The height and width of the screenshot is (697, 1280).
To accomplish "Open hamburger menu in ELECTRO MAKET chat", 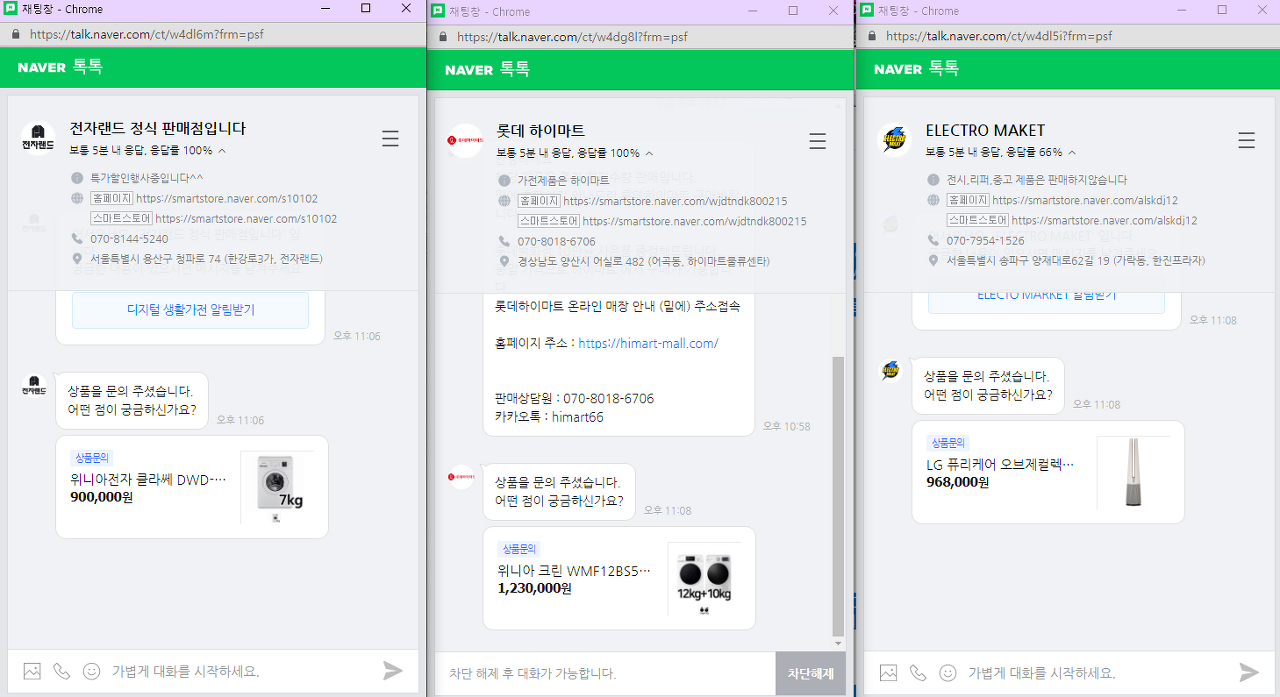I will pyautogui.click(x=1247, y=140).
